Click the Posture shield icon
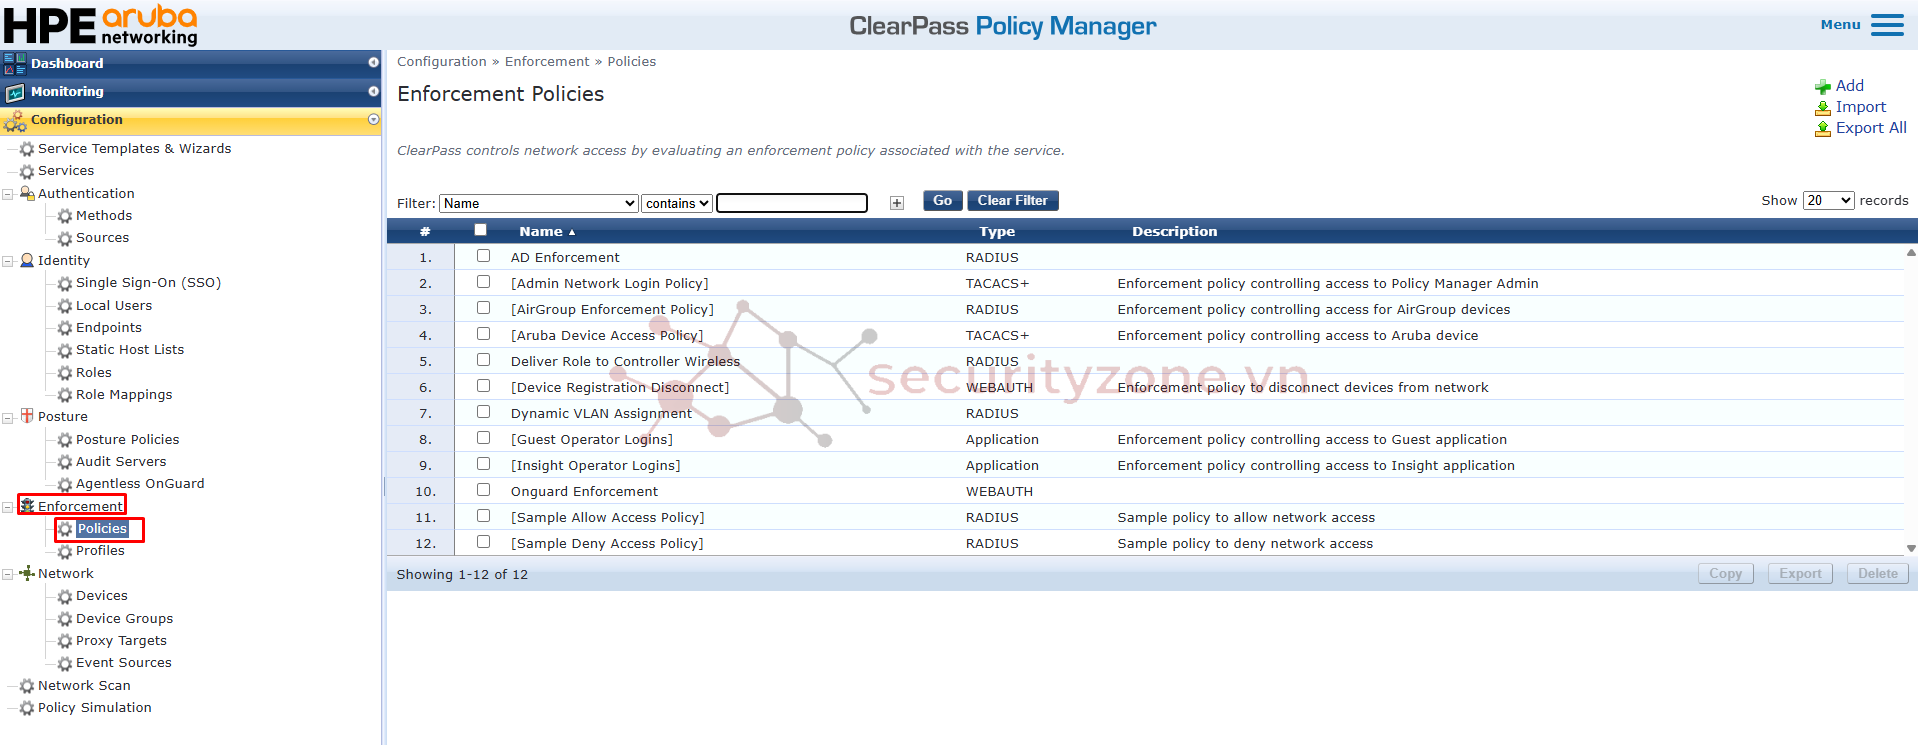The image size is (1918, 745). click(x=27, y=416)
